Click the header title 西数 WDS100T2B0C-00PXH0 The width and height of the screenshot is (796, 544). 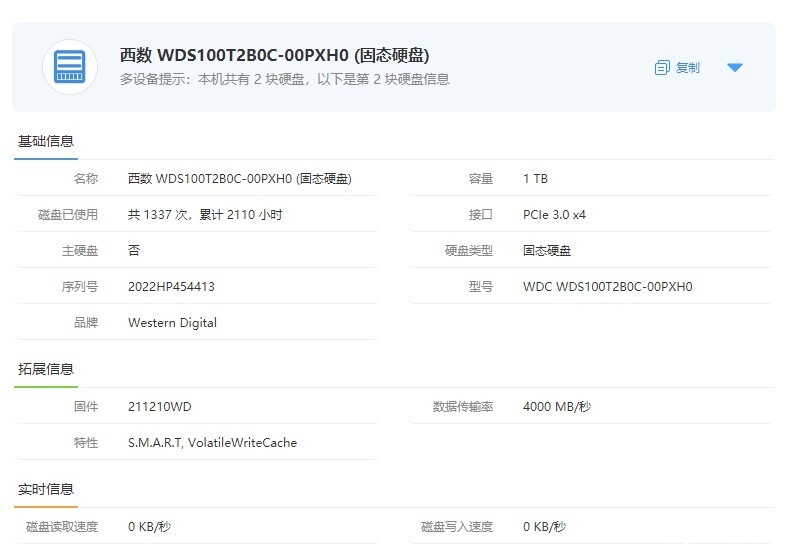(234, 55)
